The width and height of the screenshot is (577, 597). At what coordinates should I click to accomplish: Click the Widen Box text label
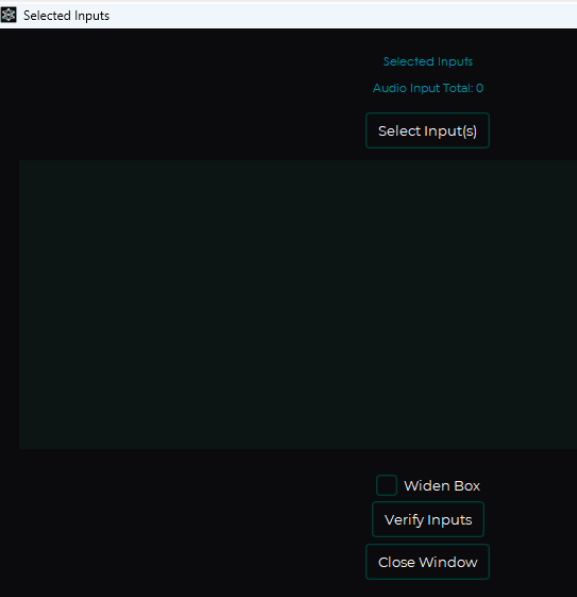[x=442, y=486]
